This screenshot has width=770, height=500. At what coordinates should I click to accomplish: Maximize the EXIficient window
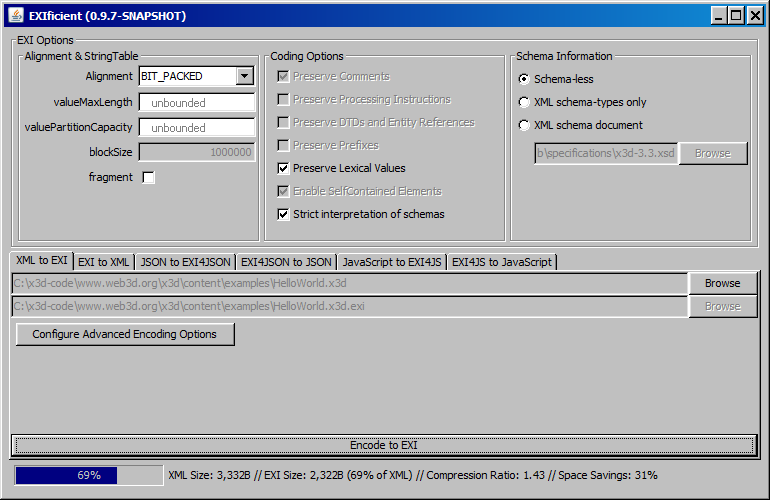[737, 16]
